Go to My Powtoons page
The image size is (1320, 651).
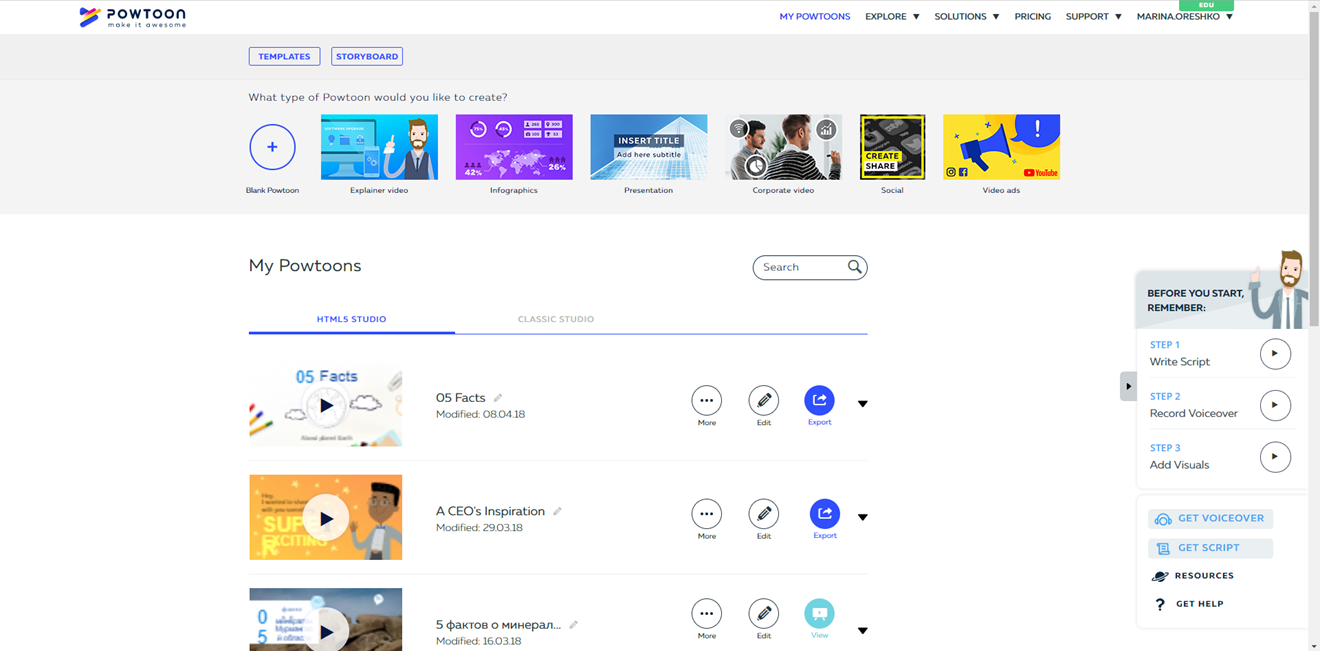coord(815,17)
